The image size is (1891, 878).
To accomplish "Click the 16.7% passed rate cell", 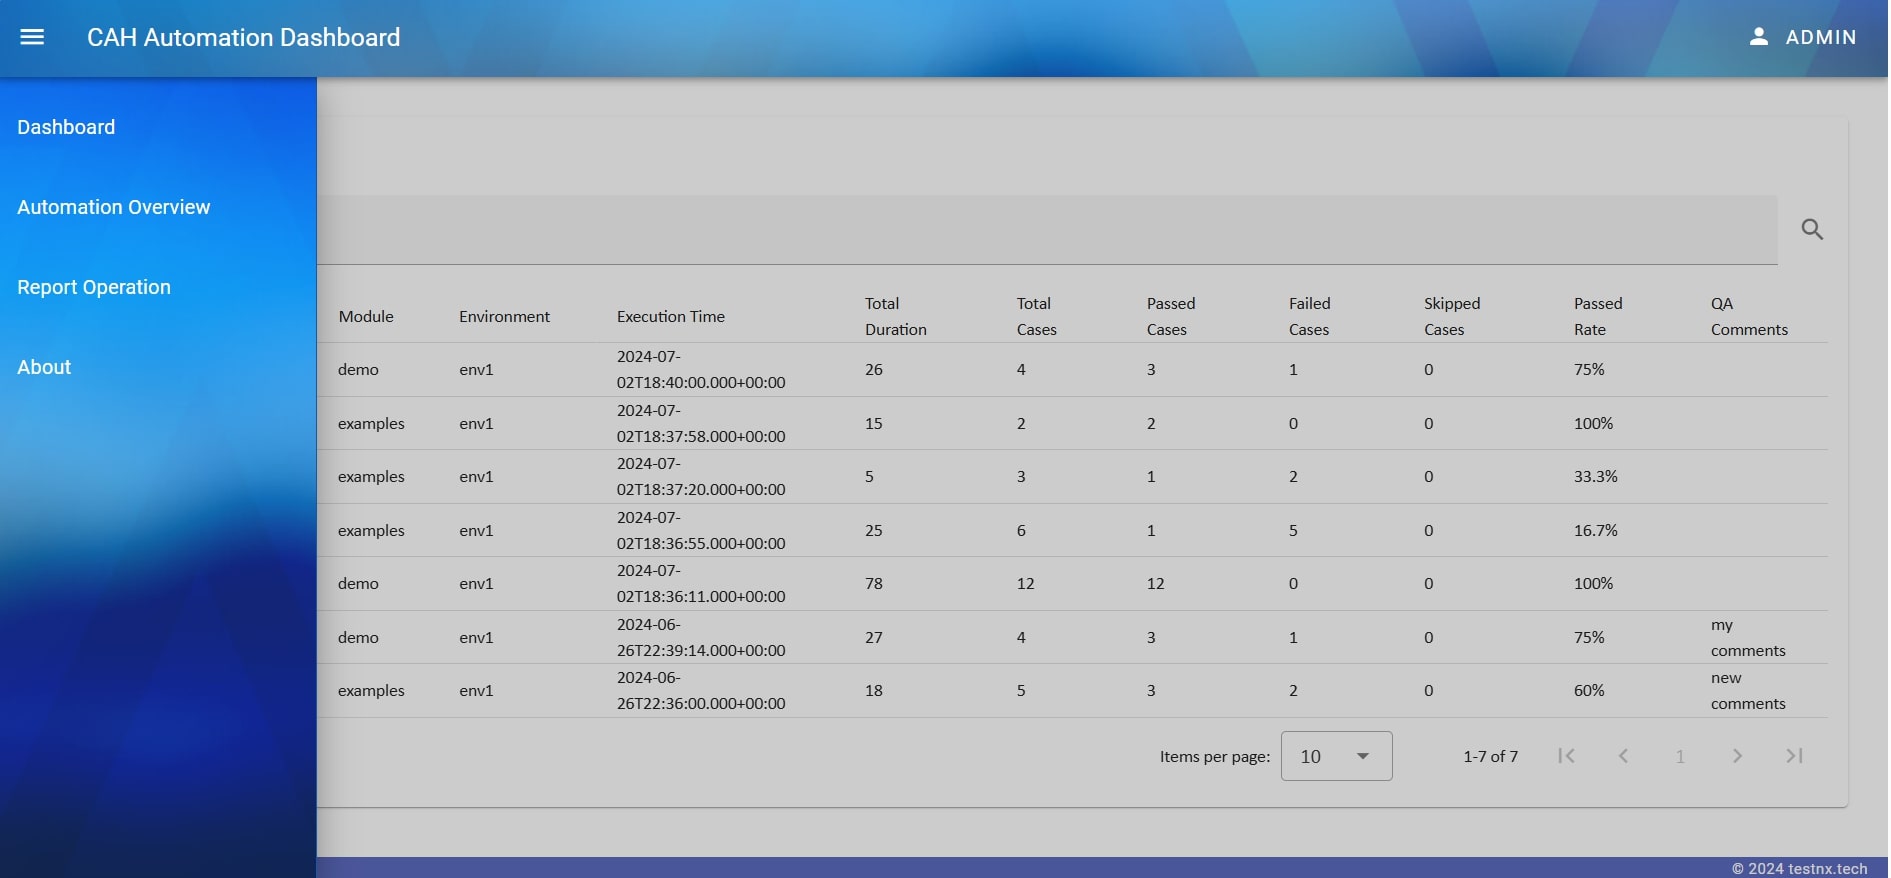I will (1595, 530).
